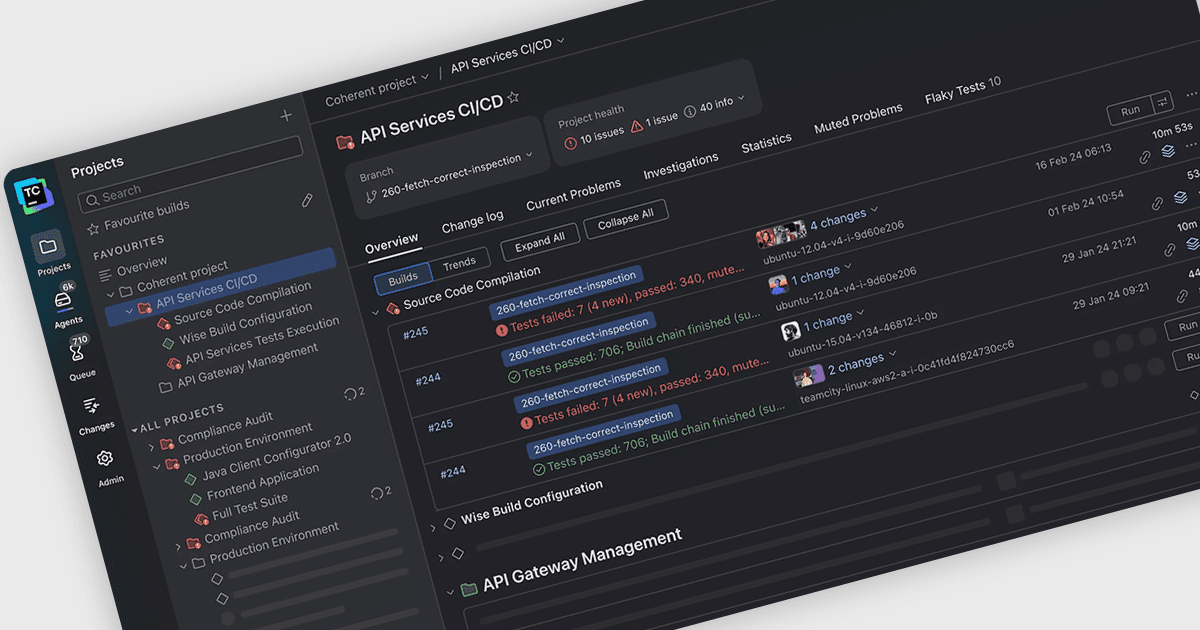Image resolution: width=1200 pixels, height=630 pixels.
Task: Switch to the Statistics tab
Action: coord(767,142)
